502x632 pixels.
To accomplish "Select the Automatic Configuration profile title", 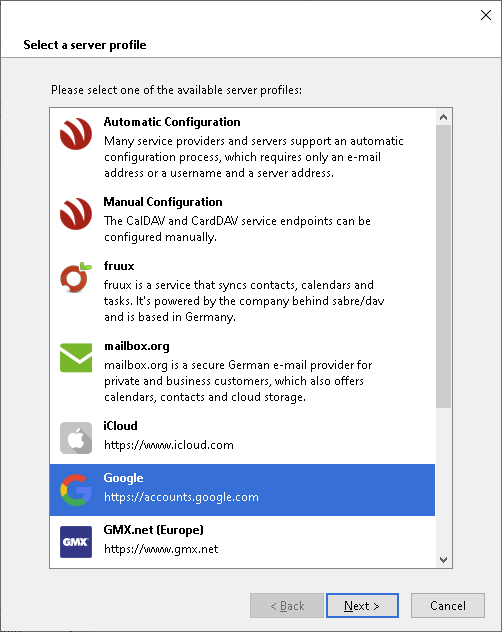I will click(x=172, y=122).
